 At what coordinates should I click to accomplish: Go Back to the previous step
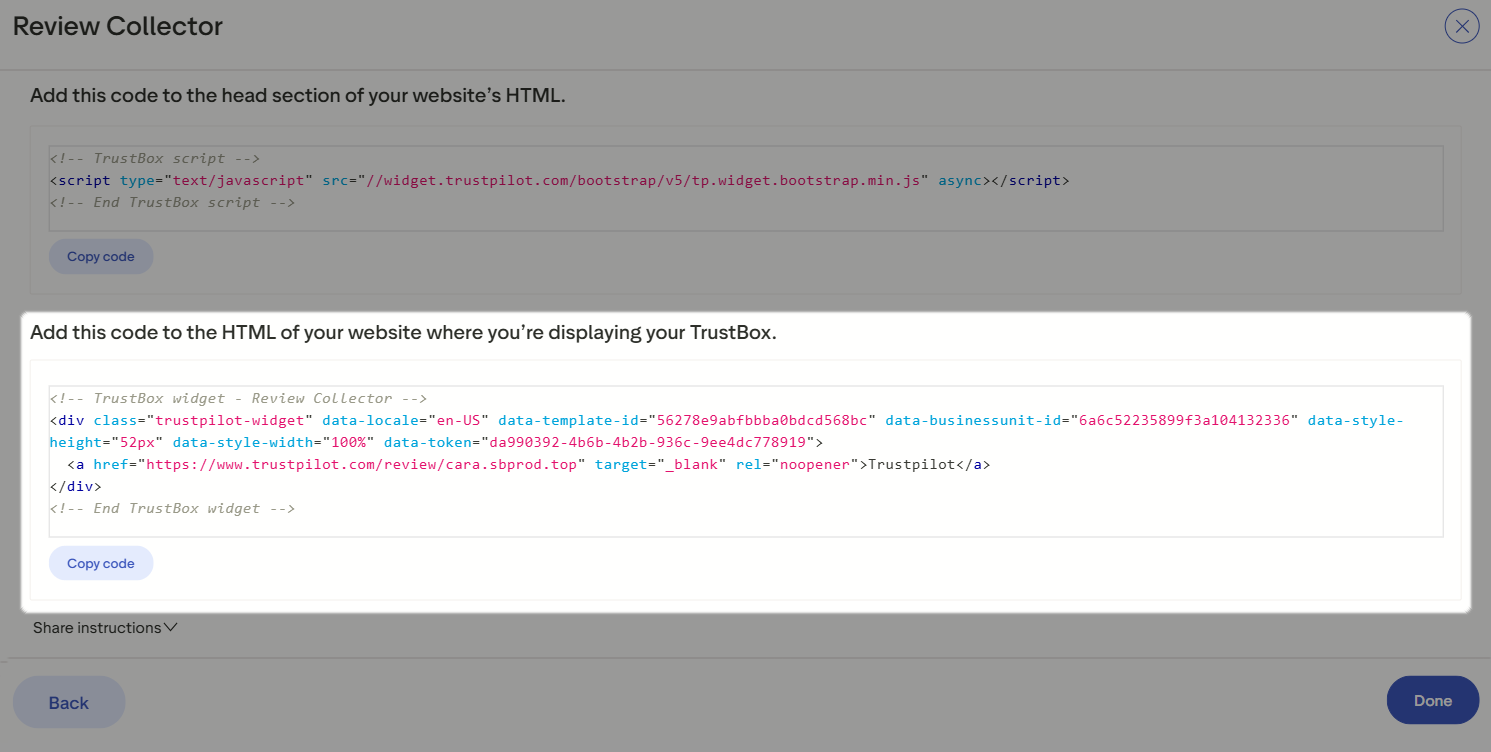[x=69, y=702]
